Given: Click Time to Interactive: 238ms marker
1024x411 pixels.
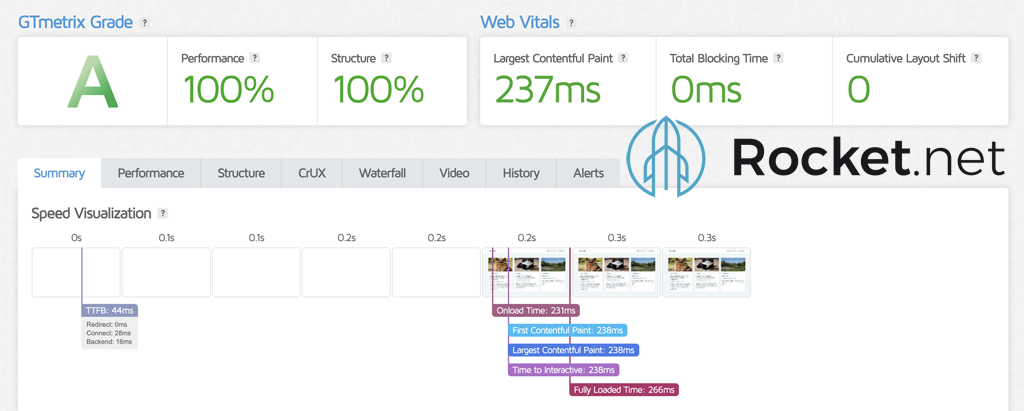Looking at the screenshot, I should (564, 370).
